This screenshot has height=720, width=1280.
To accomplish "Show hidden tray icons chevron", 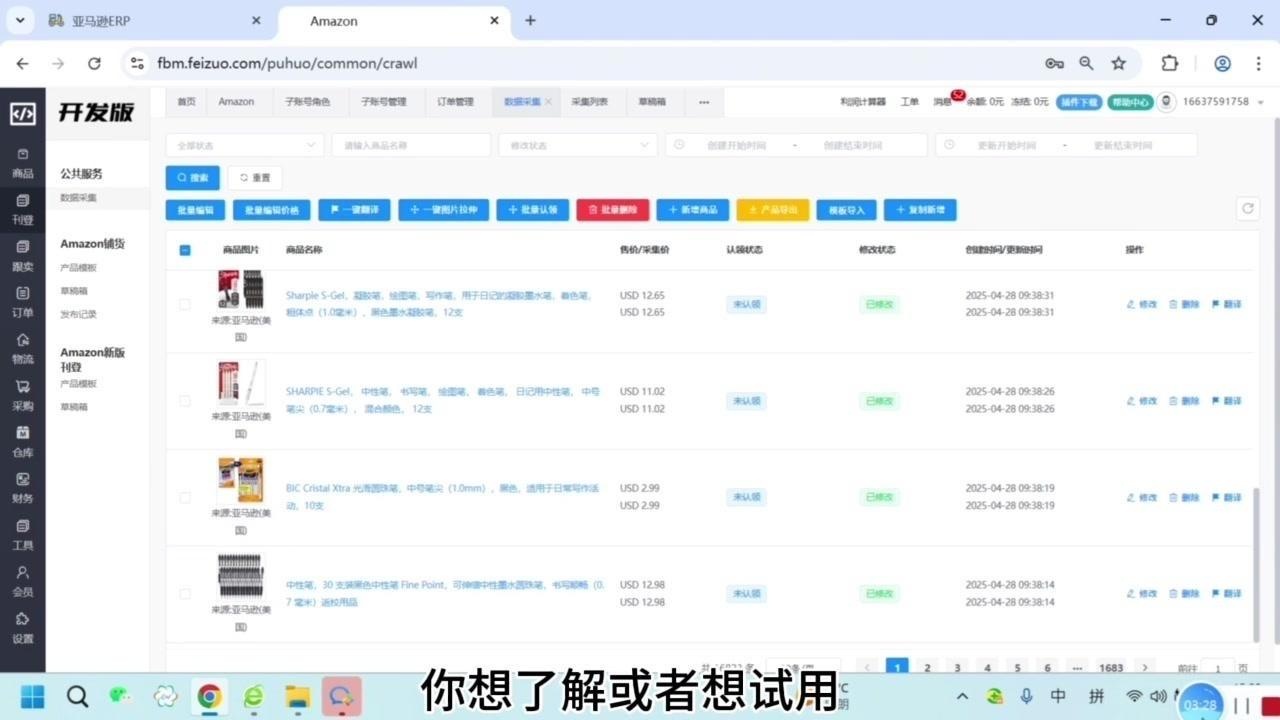I will pos(962,696).
